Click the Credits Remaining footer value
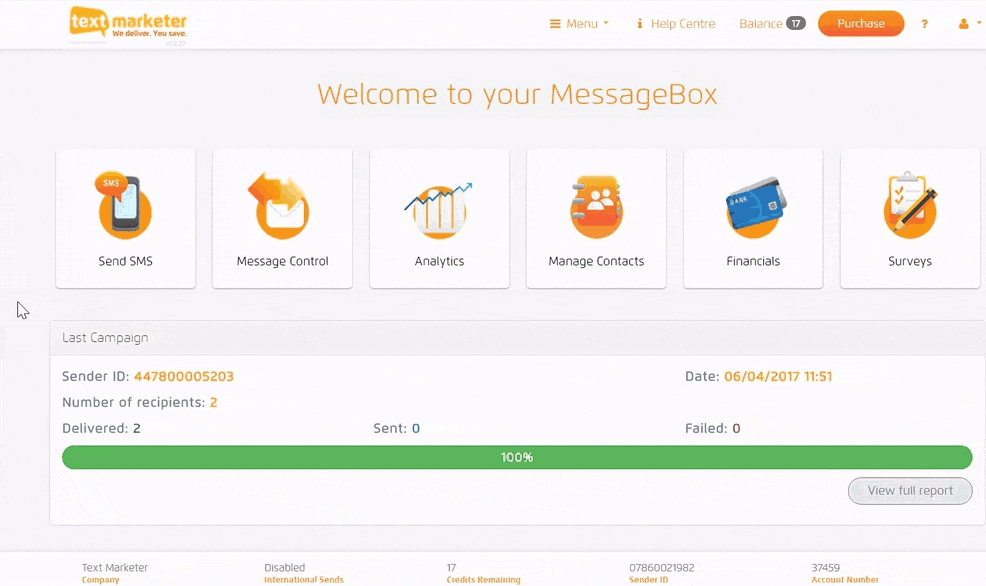The image size is (986, 586). click(452, 568)
